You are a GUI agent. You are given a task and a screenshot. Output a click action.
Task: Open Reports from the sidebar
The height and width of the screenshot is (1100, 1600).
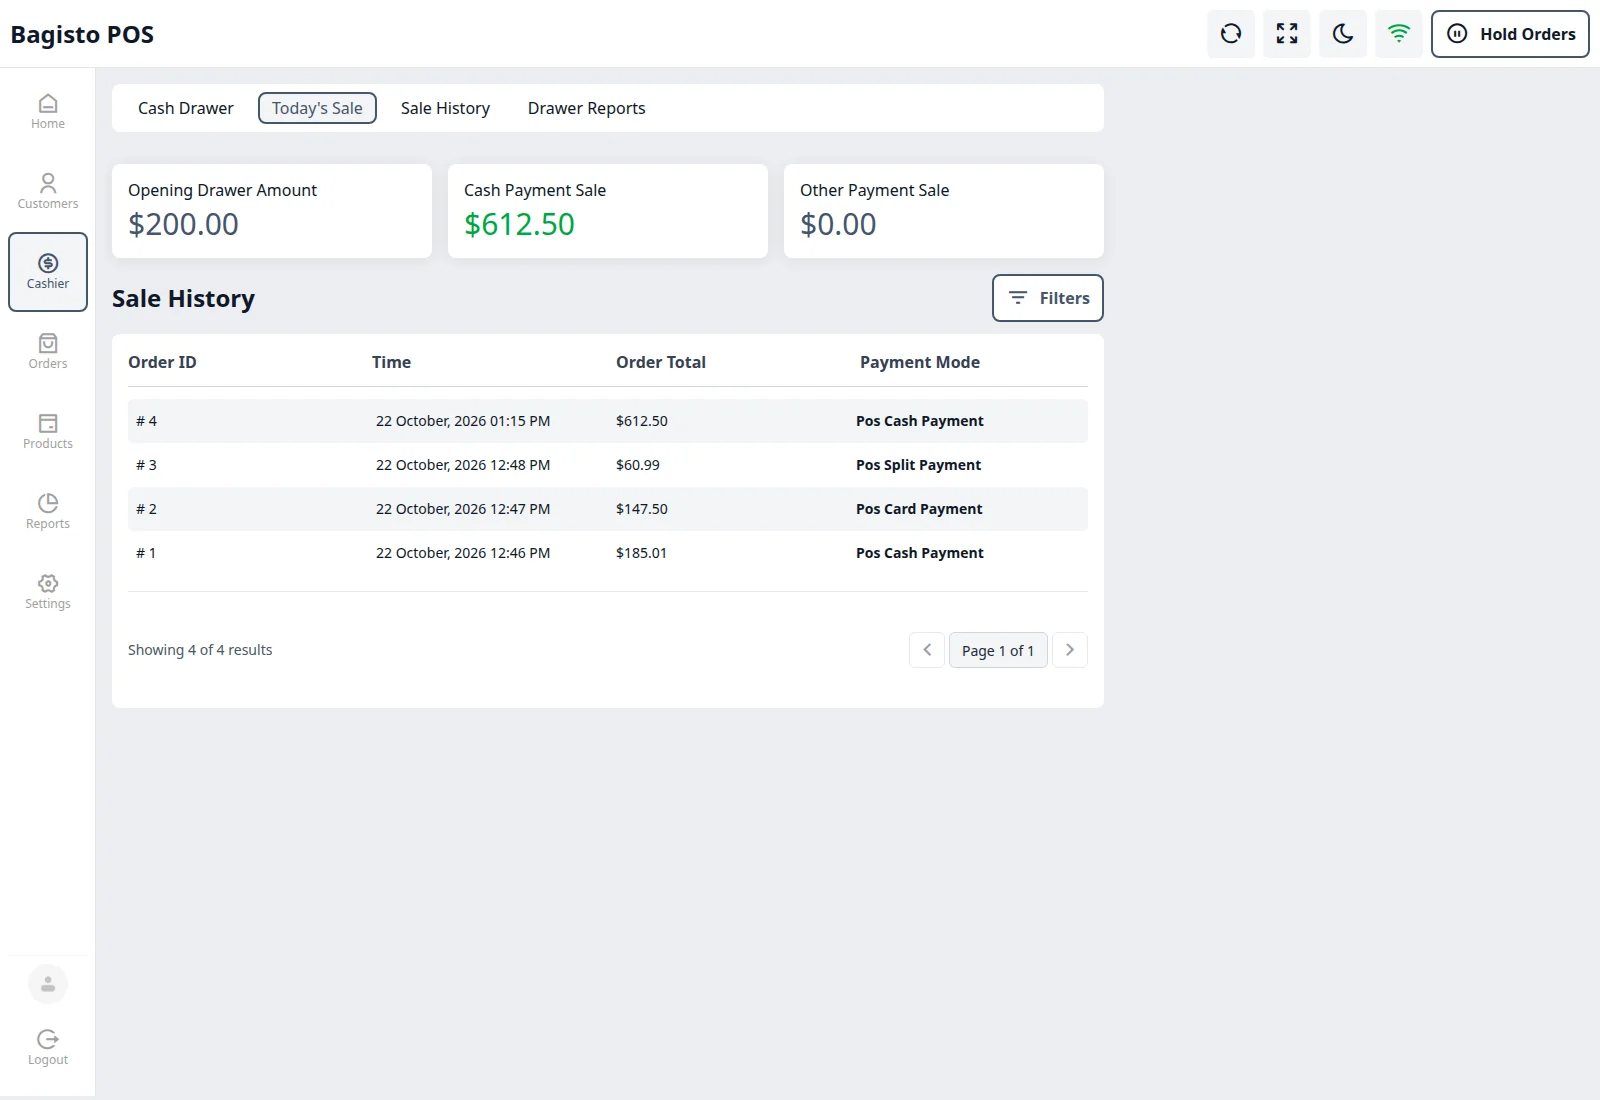pyautogui.click(x=48, y=512)
